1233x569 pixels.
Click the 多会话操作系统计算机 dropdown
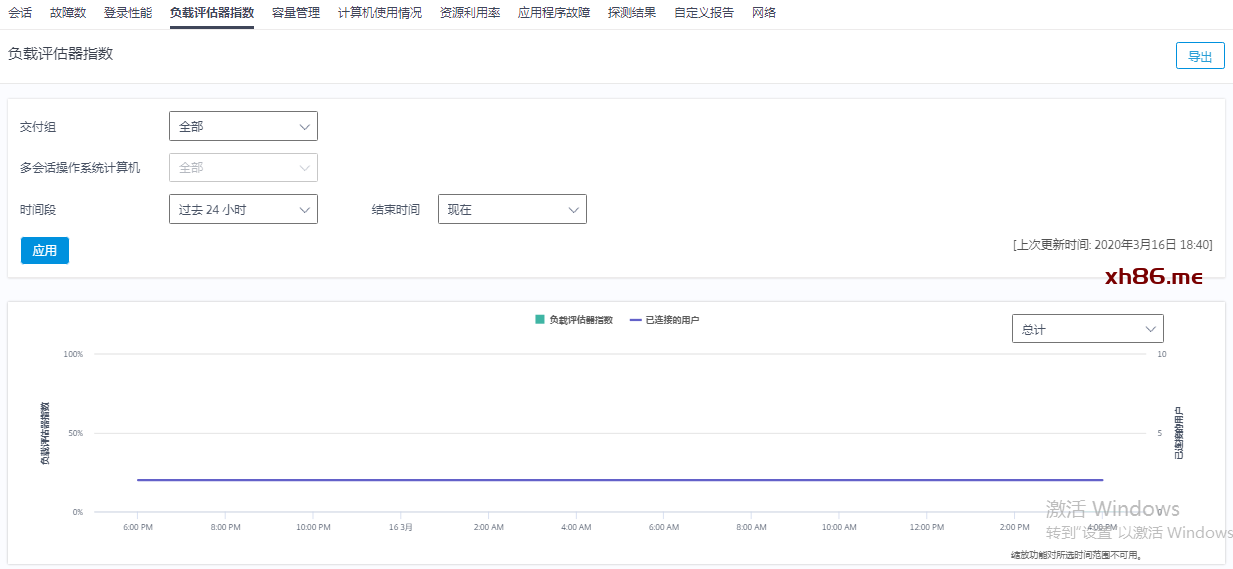(243, 167)
